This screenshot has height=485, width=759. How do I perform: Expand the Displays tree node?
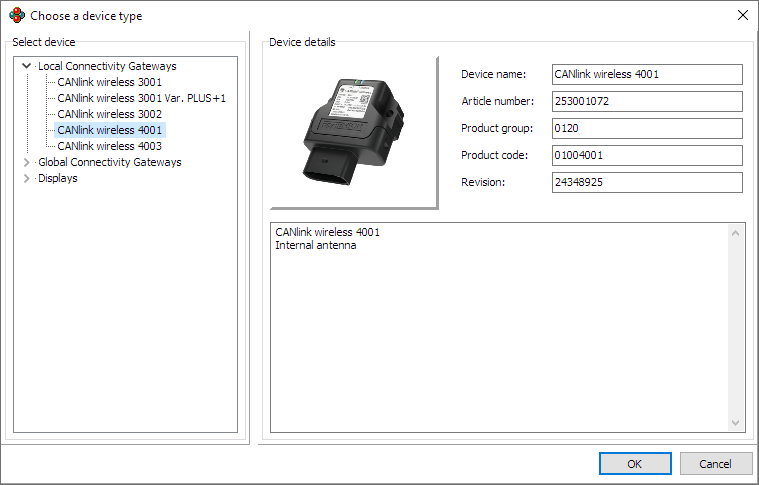coord(27,178)
